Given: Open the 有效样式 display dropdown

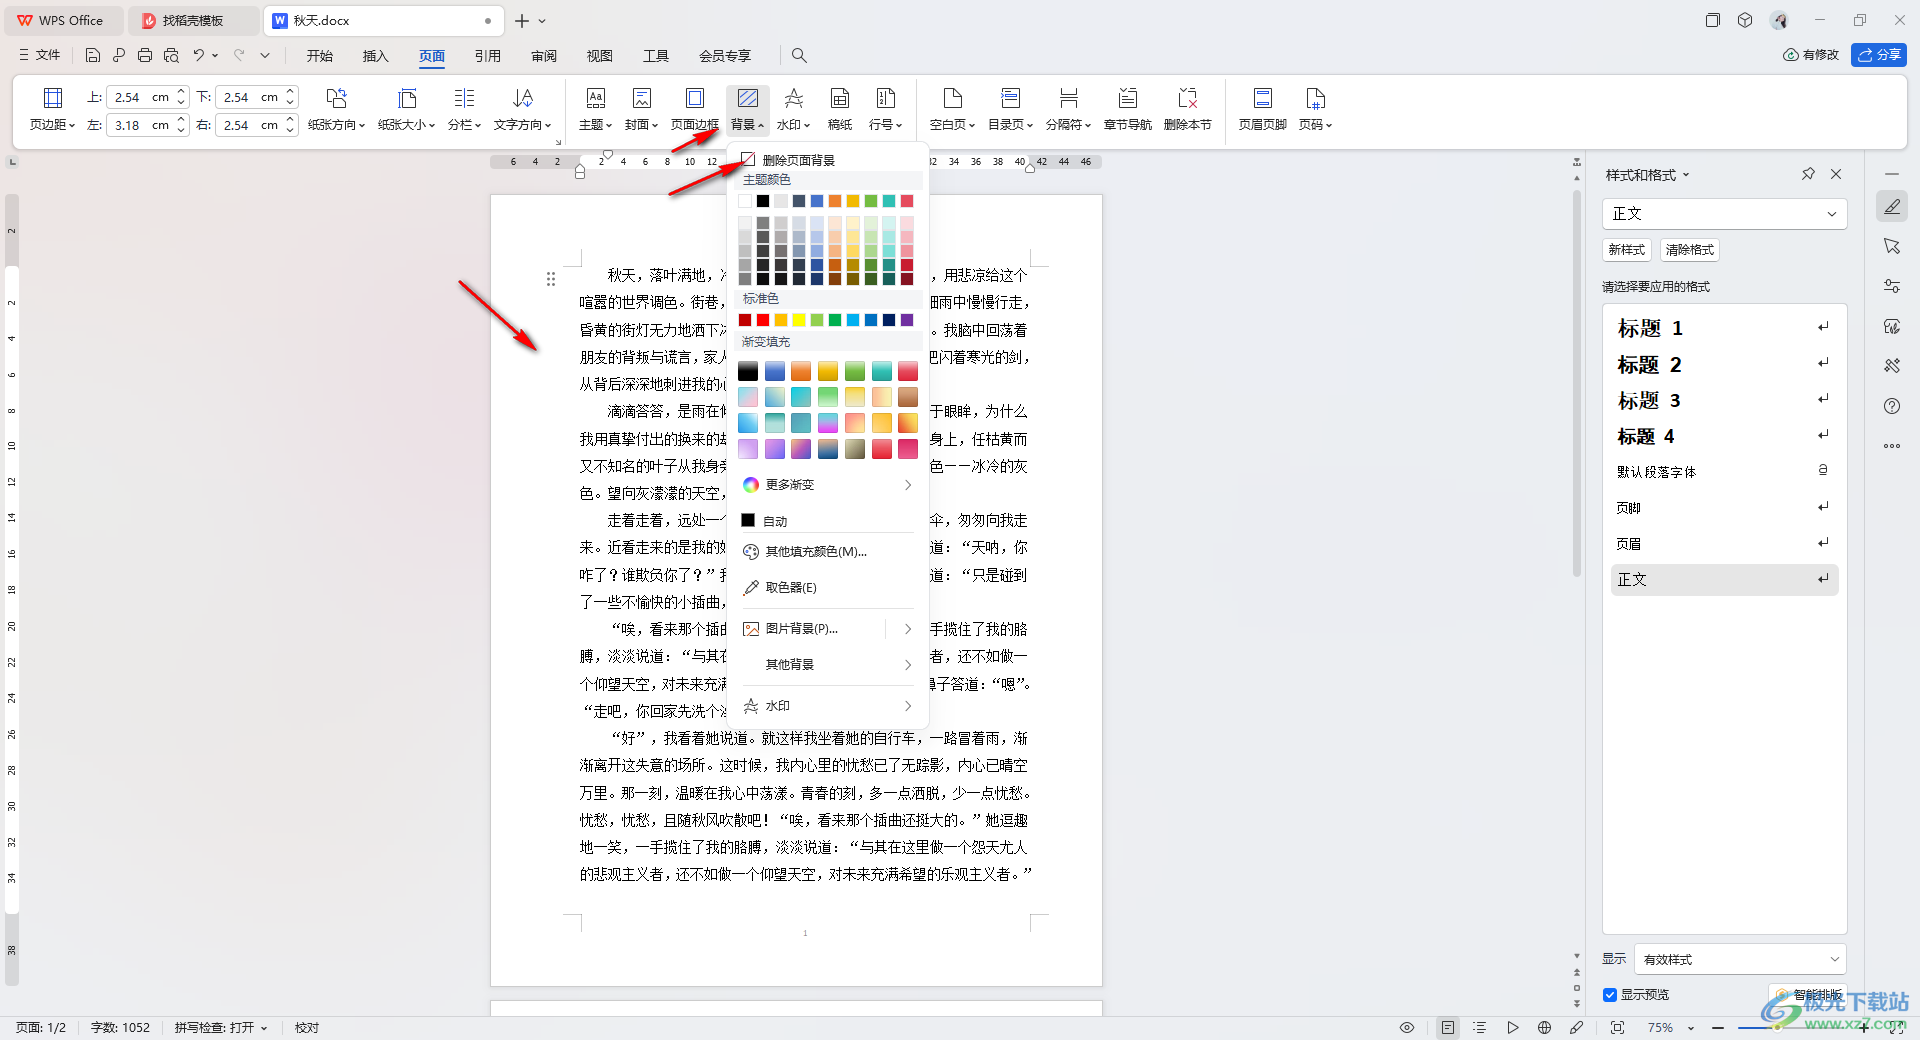Looking at the screenshot, I should [x=1740, y=959].
